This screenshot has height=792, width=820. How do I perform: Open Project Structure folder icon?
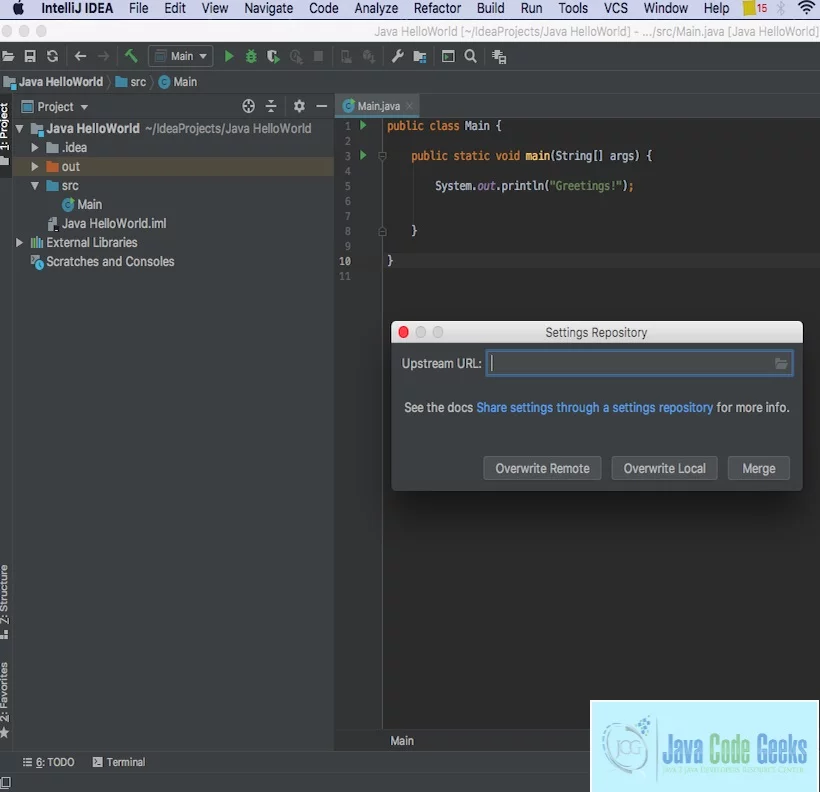point(420,56)
